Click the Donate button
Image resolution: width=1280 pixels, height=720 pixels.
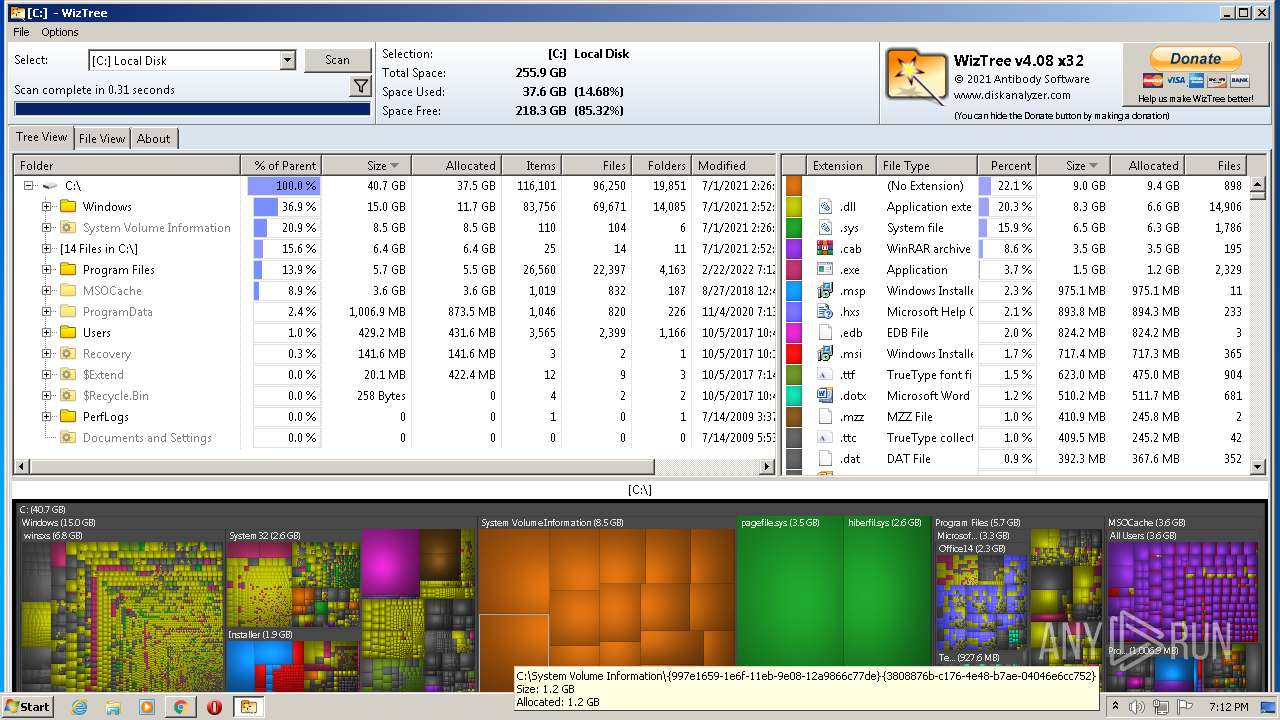click(1196, 59)
